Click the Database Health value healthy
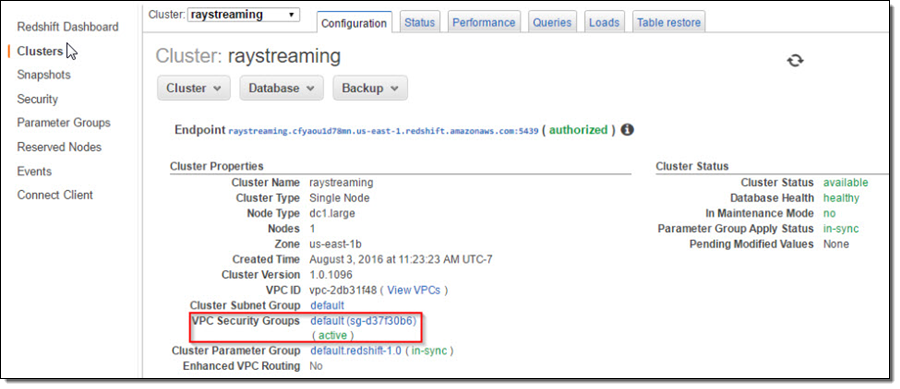This screenshot has width=900, height=389. [841, 198]
